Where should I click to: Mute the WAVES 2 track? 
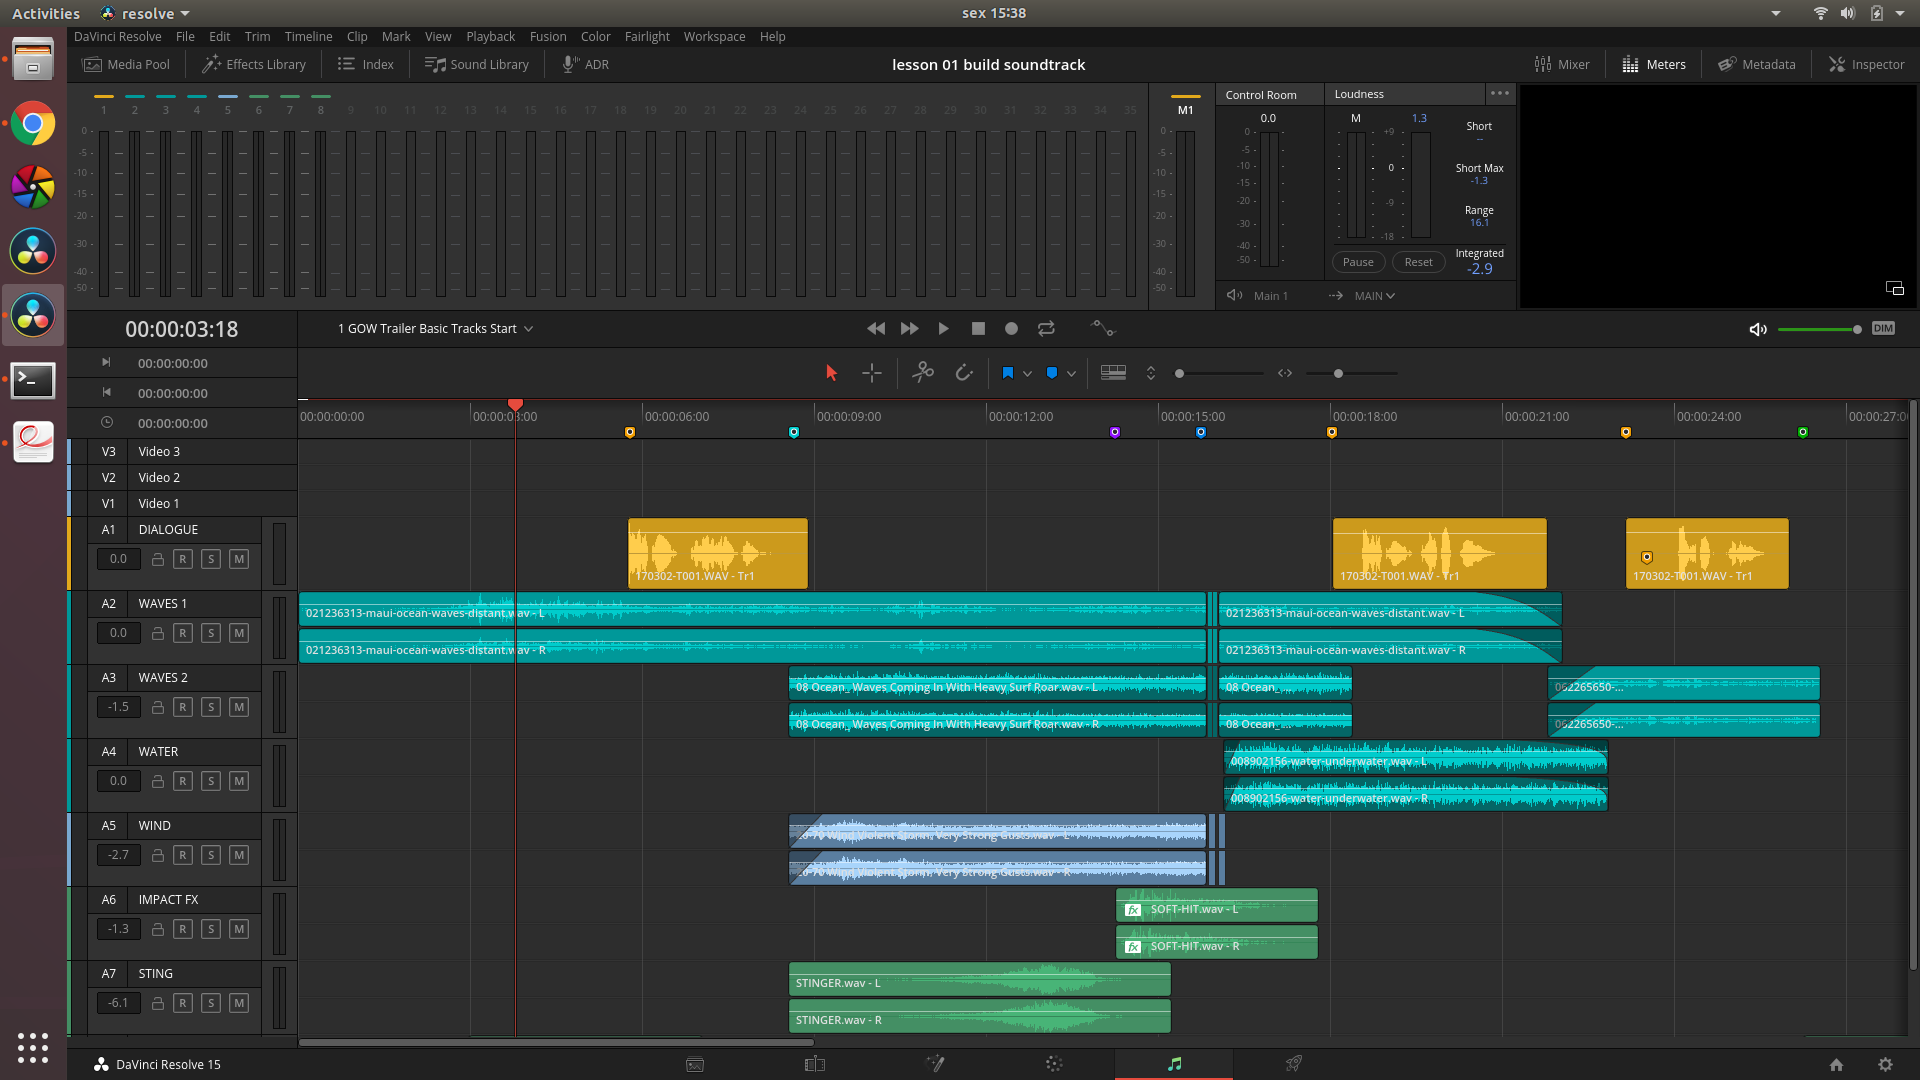239,707
